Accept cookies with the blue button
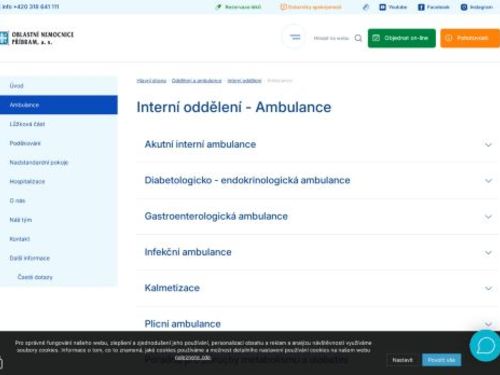 (x=441, y=360)
